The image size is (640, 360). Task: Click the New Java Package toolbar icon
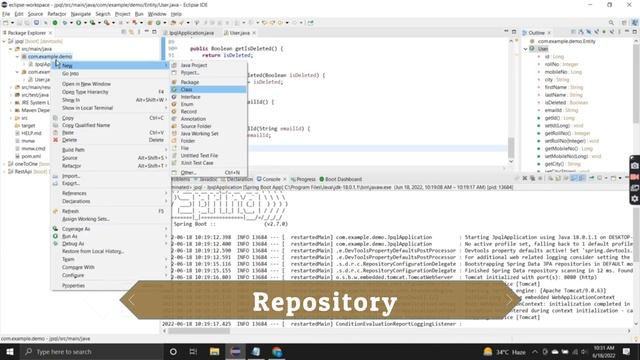tap(150, 22)
